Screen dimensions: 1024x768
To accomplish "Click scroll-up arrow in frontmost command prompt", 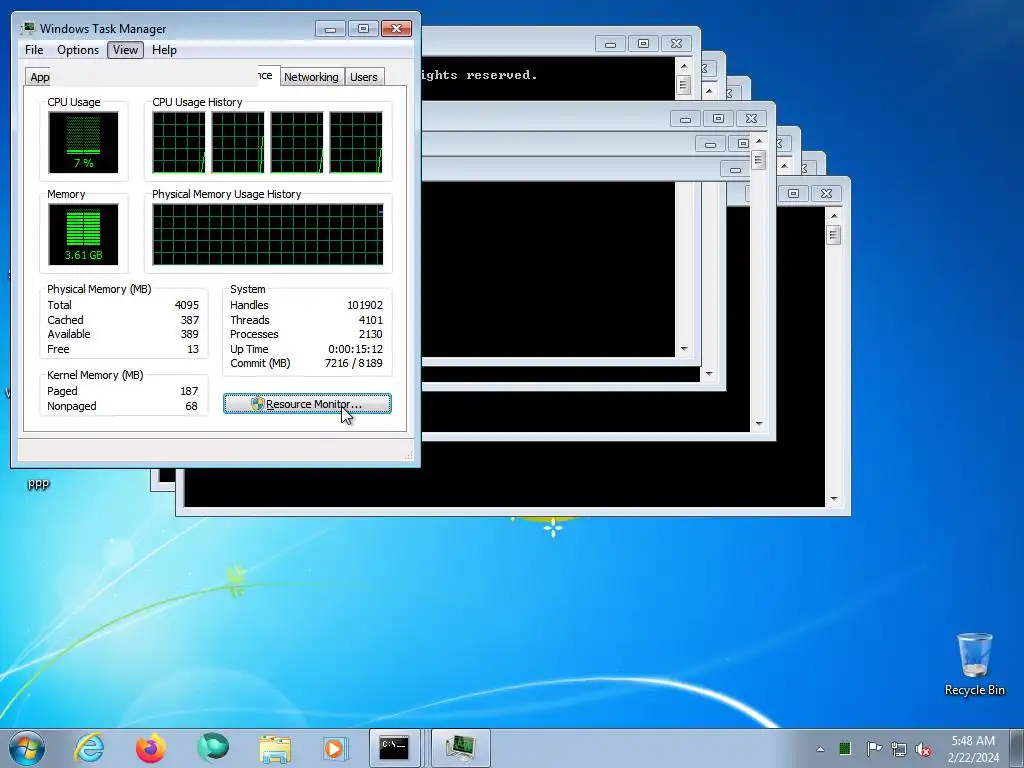I will 833,216.
